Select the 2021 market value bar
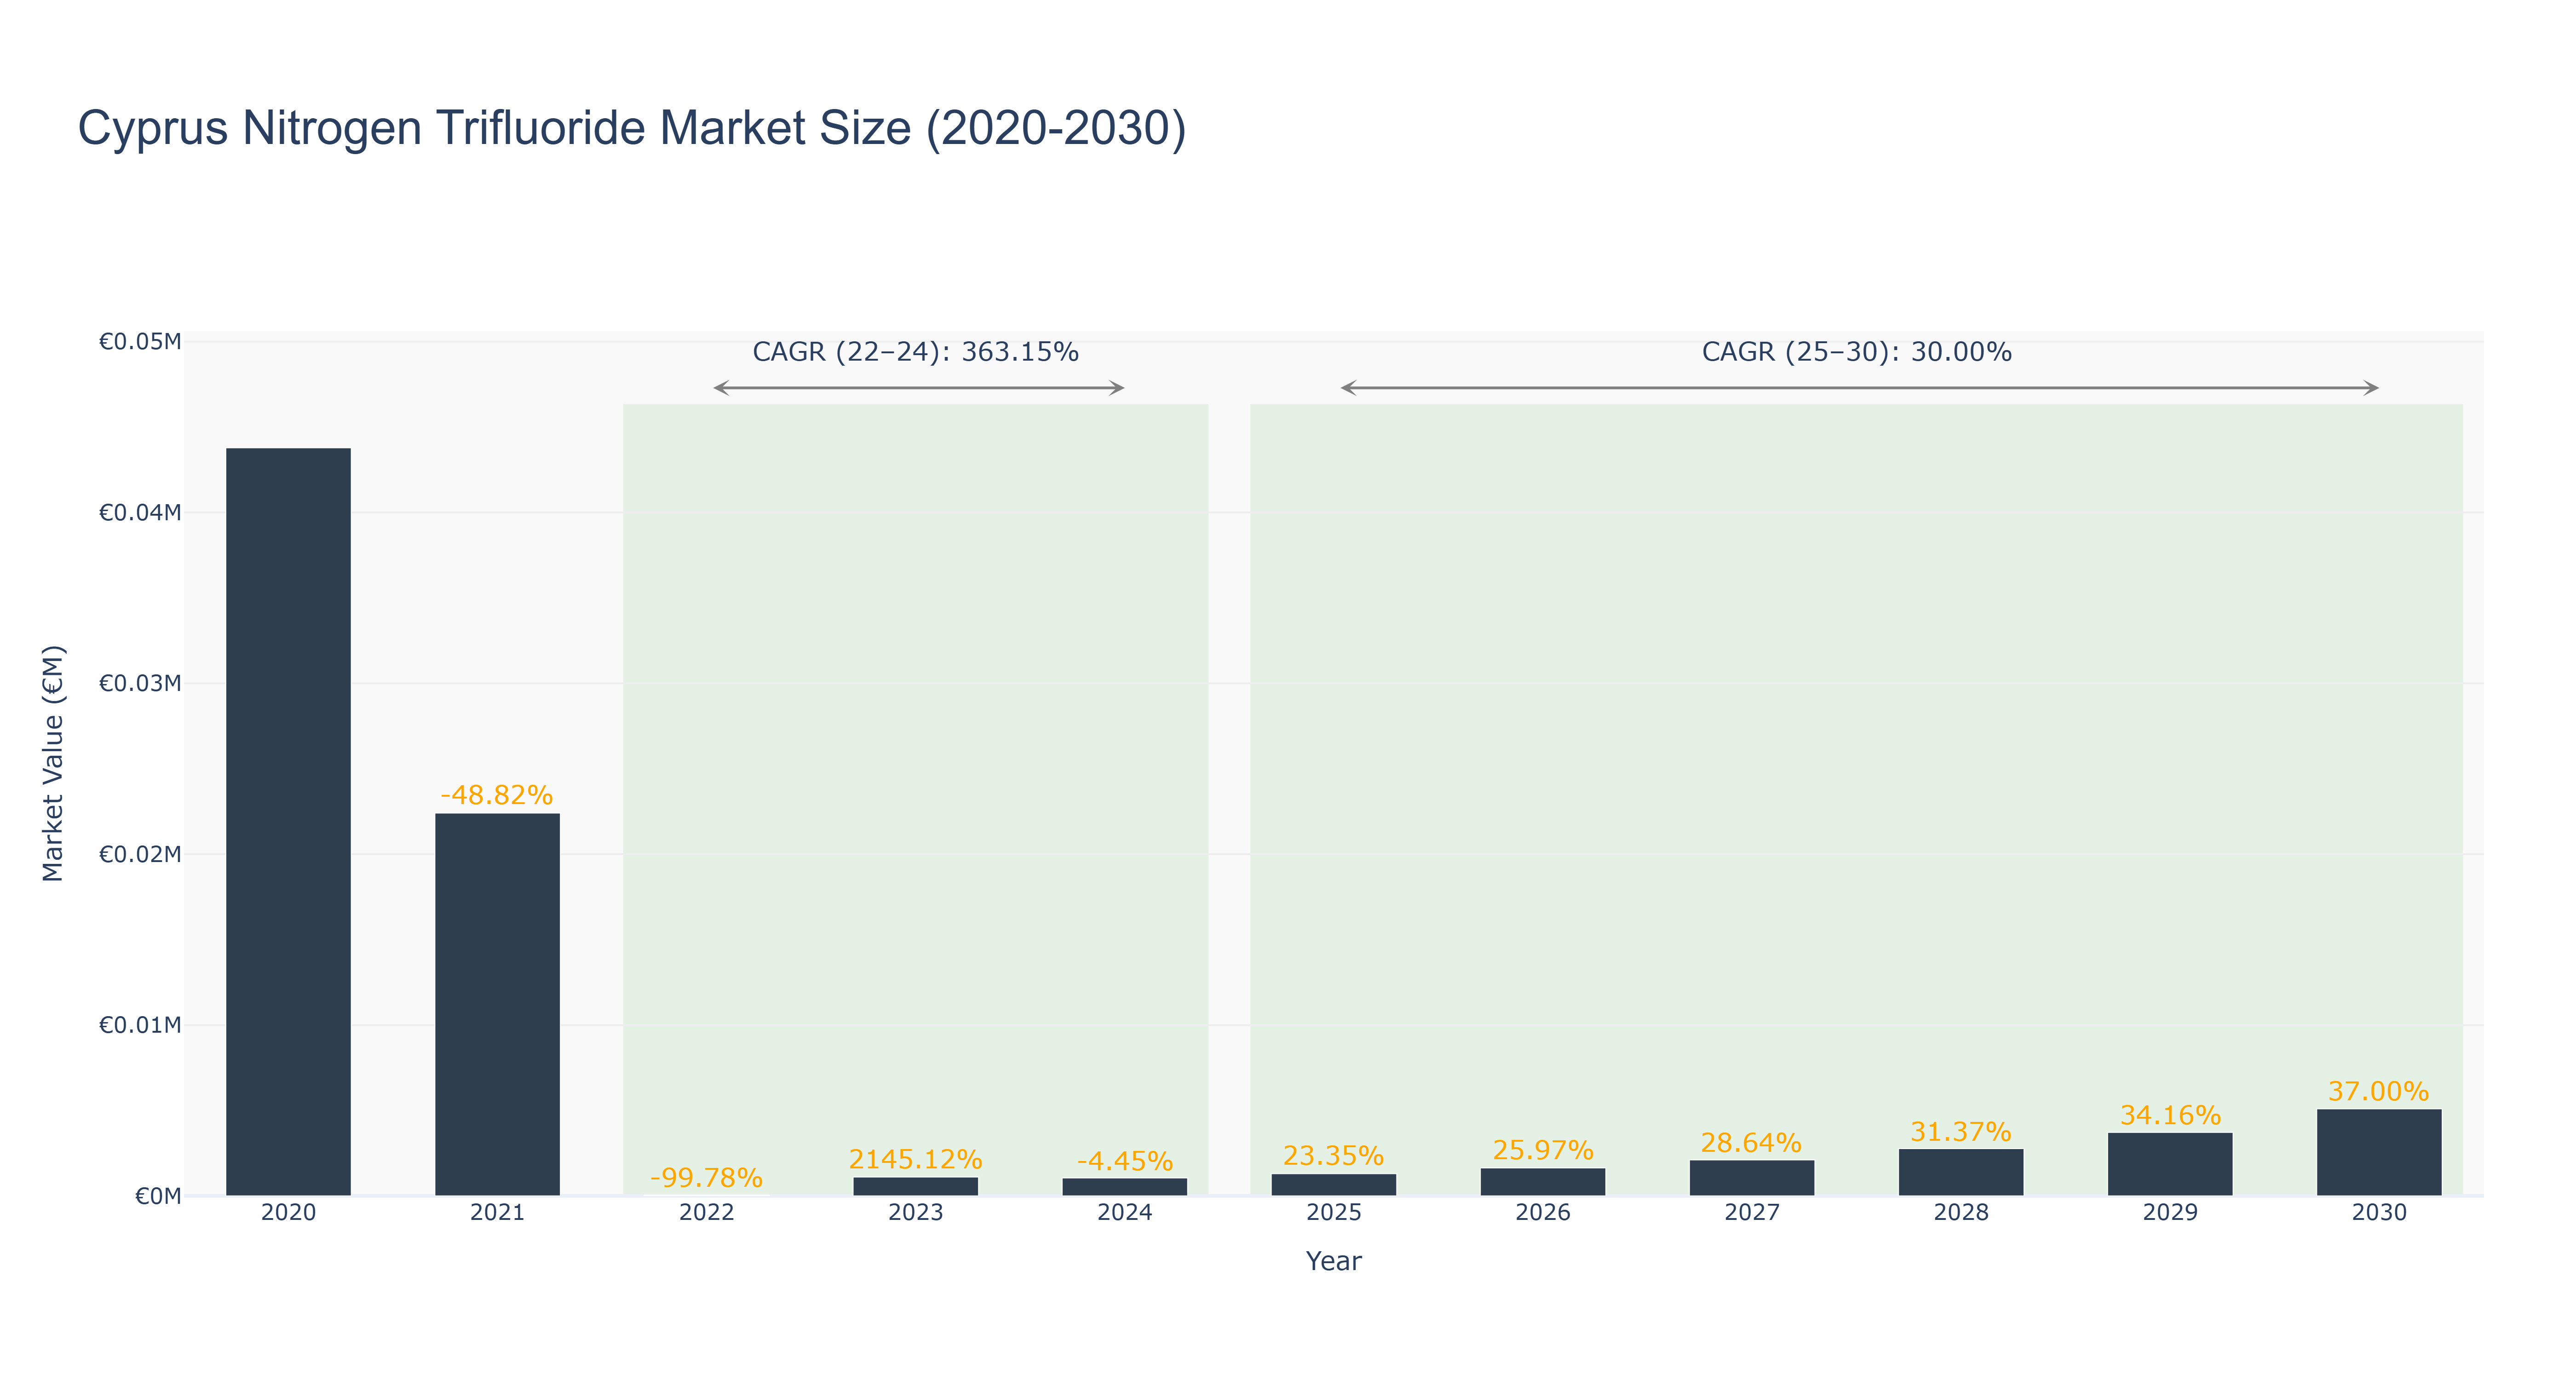Viewport: 2576px width, 1380px height. point(497,1004)
